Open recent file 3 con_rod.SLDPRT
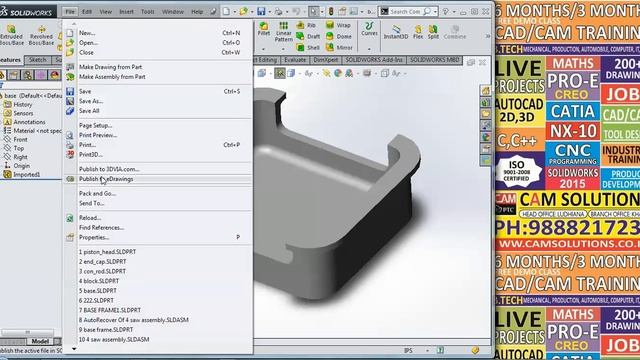The width and height of the screenshot is (640, 360). point(158,271)
